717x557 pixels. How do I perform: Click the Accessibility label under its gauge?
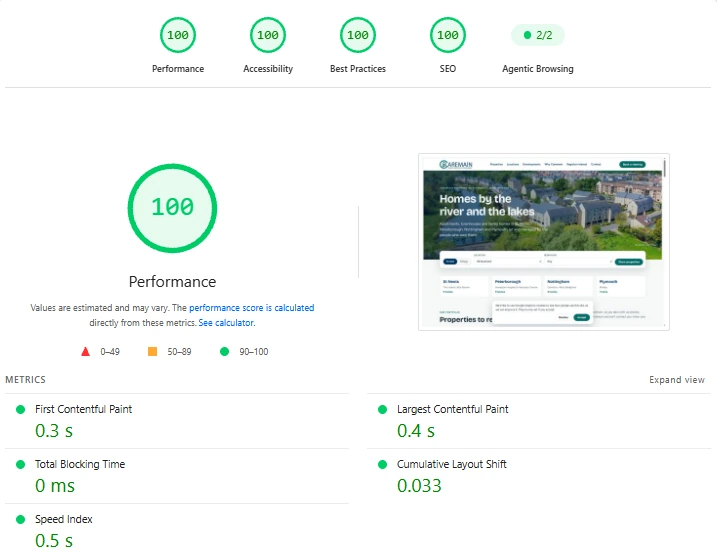click(x=268, y=69)
